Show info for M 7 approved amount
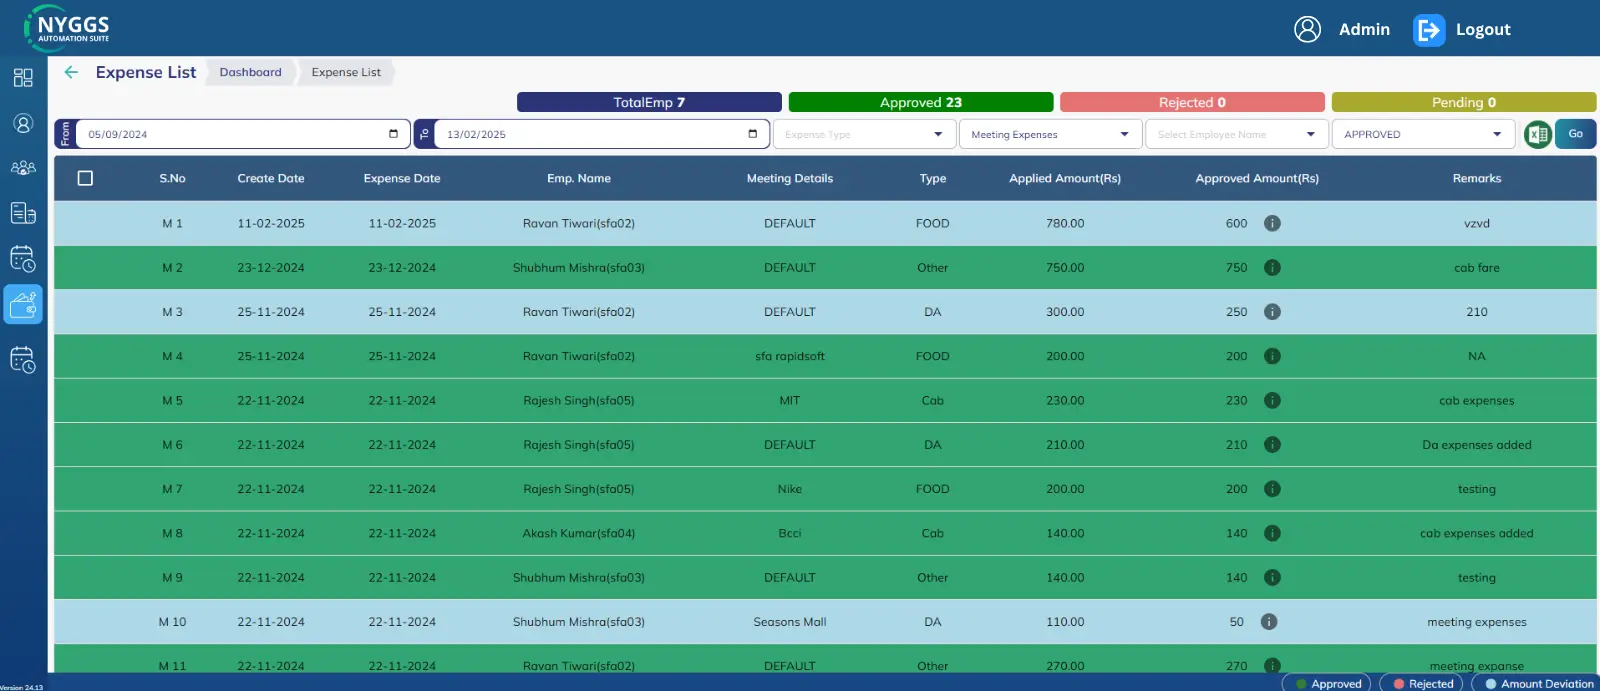The image size is (1600, 691). [x=1272, y=489]
